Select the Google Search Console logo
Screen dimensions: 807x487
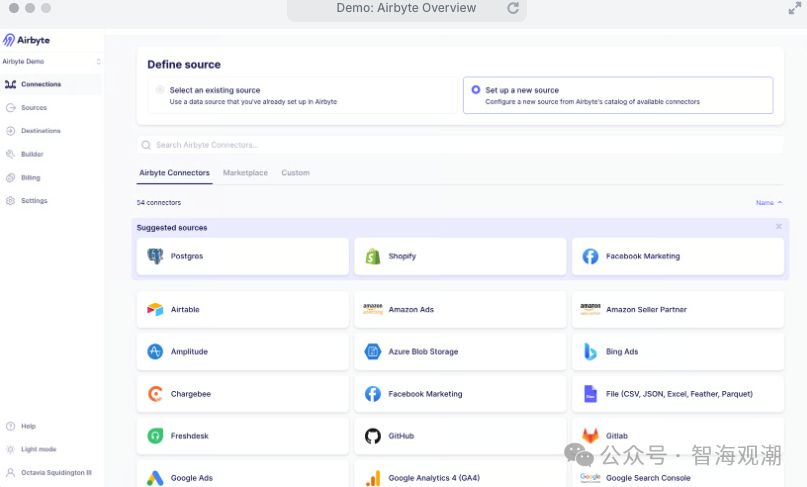pos(590,478)
